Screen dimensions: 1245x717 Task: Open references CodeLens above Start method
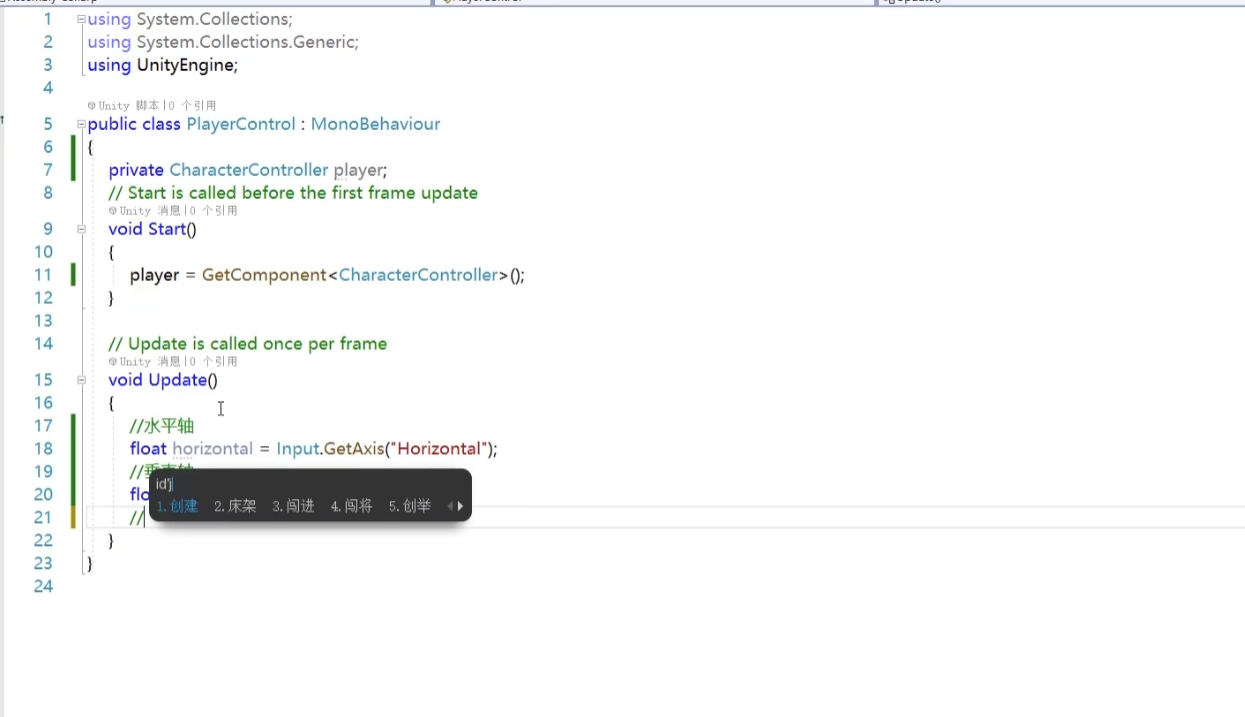(x=213, y=210)
